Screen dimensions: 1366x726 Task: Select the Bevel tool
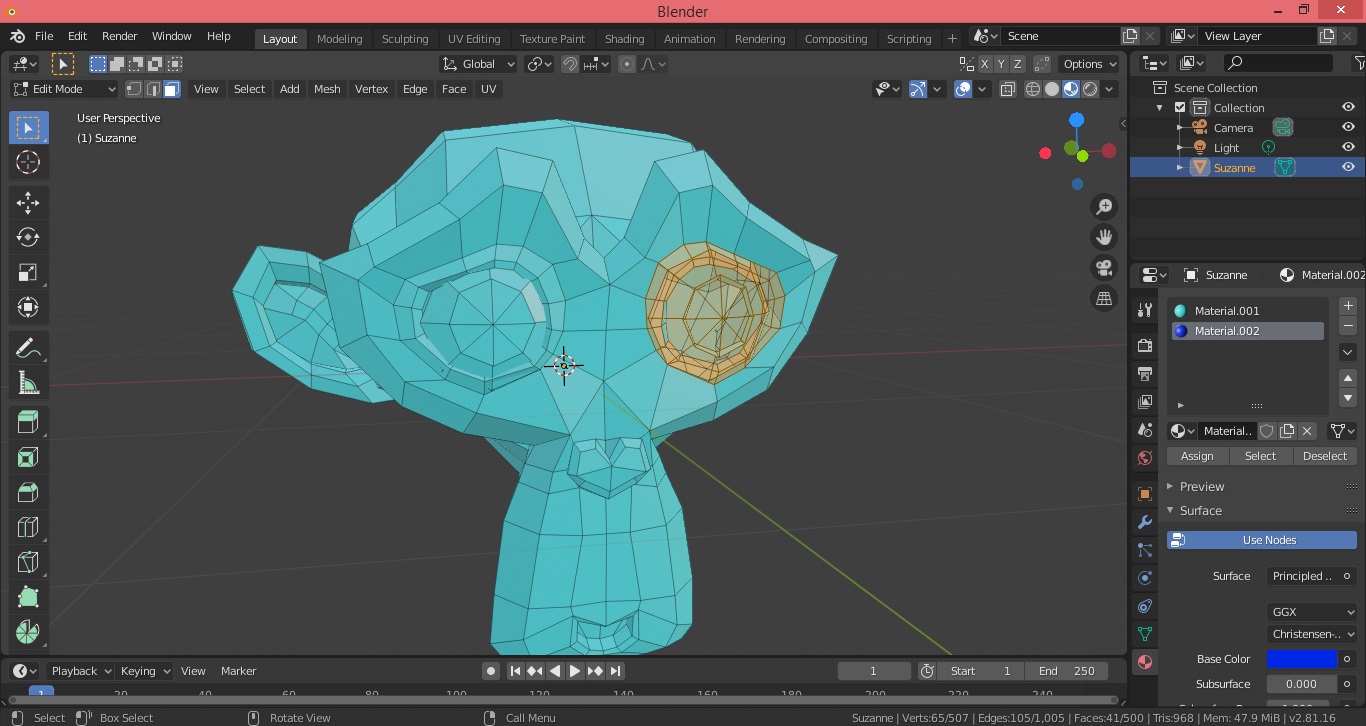coord(28,492)
